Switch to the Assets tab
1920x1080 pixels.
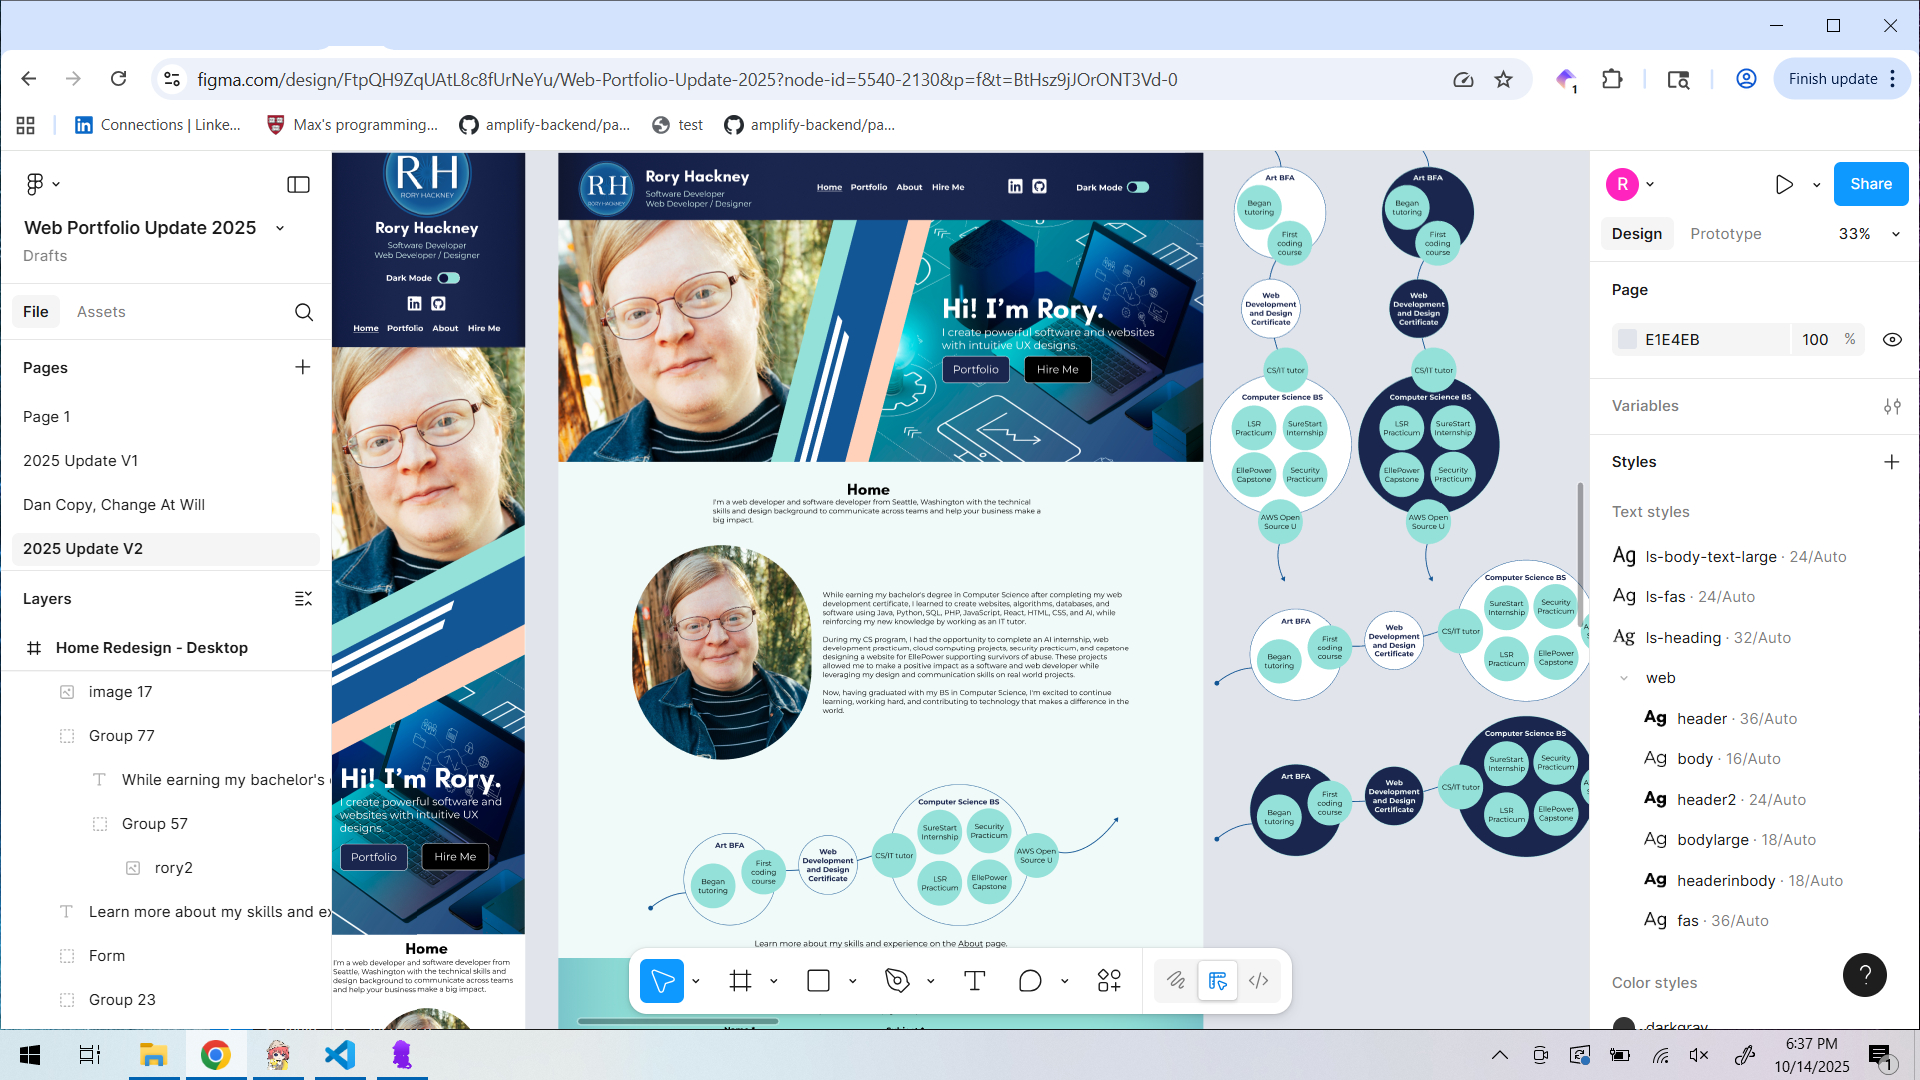click(x=101, y=312)
